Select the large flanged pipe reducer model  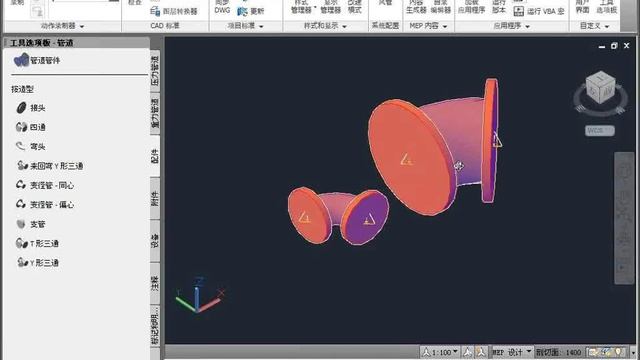click(x=433, y=147)
